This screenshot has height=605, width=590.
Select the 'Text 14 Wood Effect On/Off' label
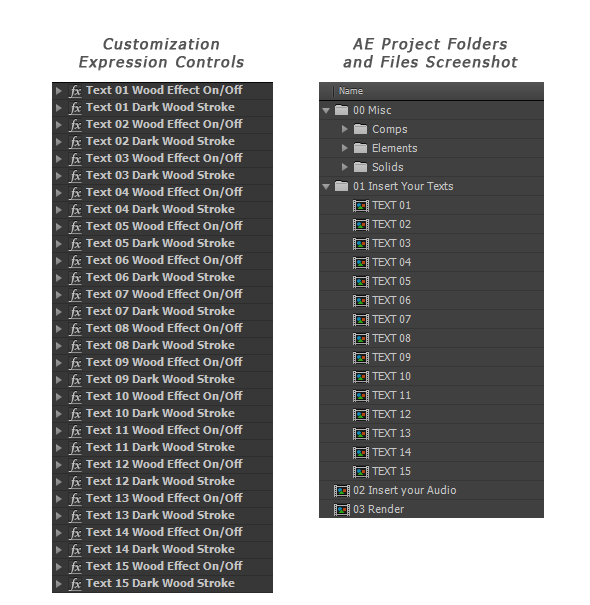coord(164,532)
